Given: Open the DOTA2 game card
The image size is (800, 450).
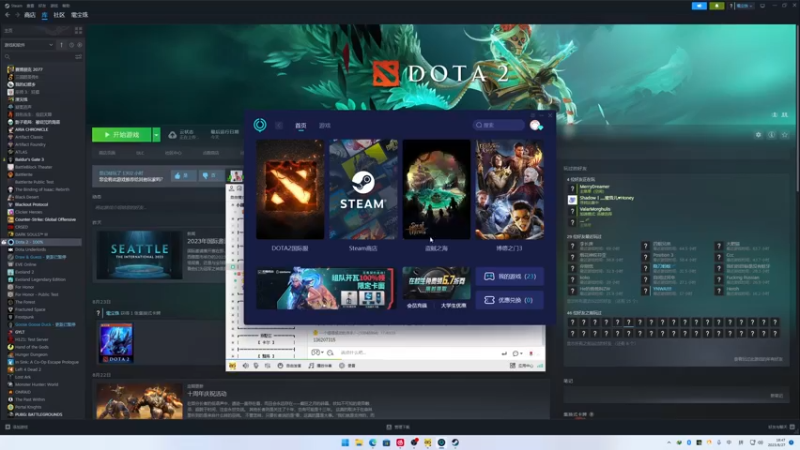Looking at the screenshot, I should click(290, 190).
